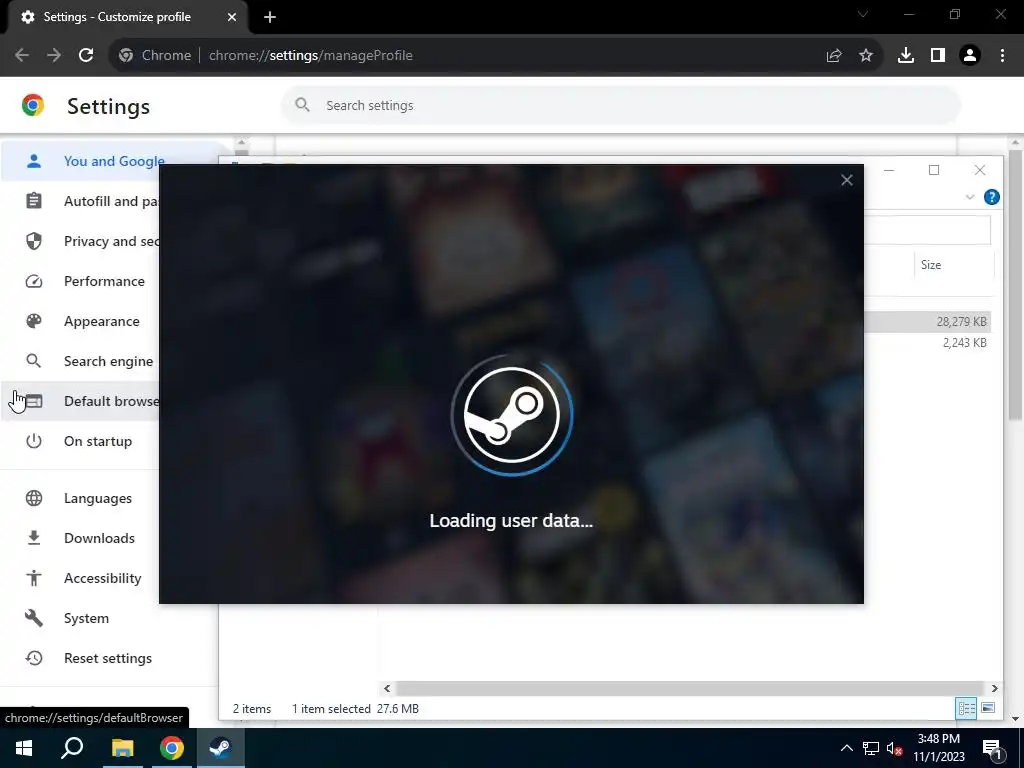Open File Explorer from taskbar
1024x768 pixels.
122,748
